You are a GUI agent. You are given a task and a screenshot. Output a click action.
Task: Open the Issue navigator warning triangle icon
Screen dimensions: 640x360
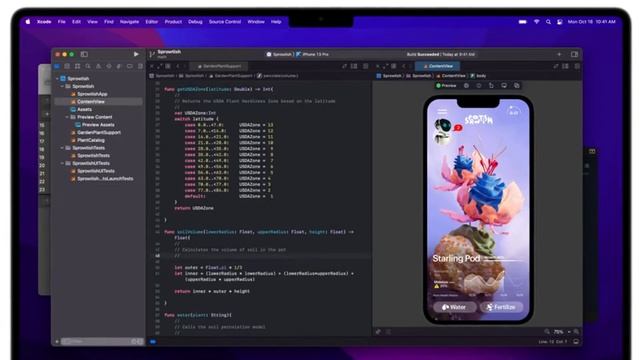[98, 66]
